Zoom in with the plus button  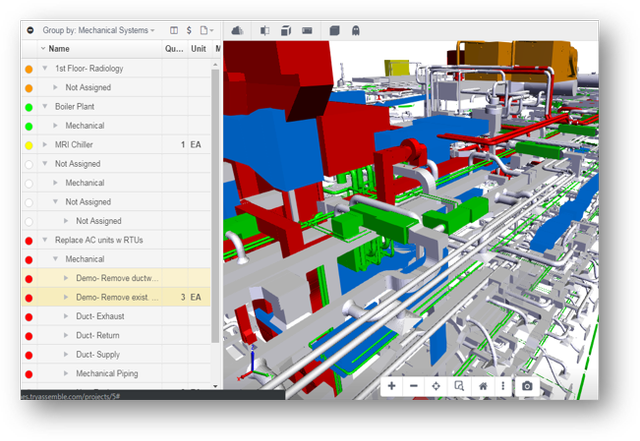pyautogui.click(x=392, y=386)
